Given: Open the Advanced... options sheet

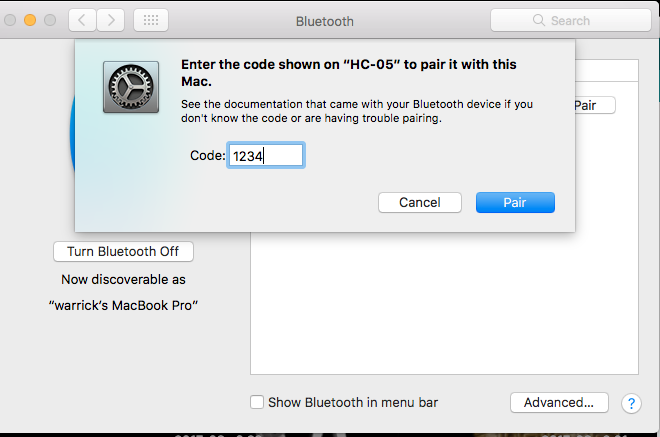Looking at the screenshot, I should click(559, 402).
